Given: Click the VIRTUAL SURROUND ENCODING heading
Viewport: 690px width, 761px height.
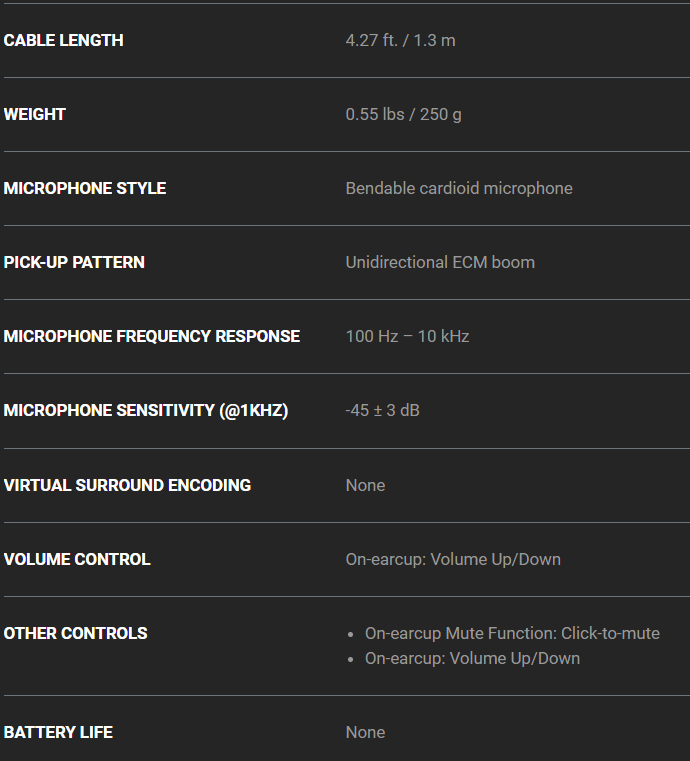Looking at the screenshot, I should tap(127, 486).
